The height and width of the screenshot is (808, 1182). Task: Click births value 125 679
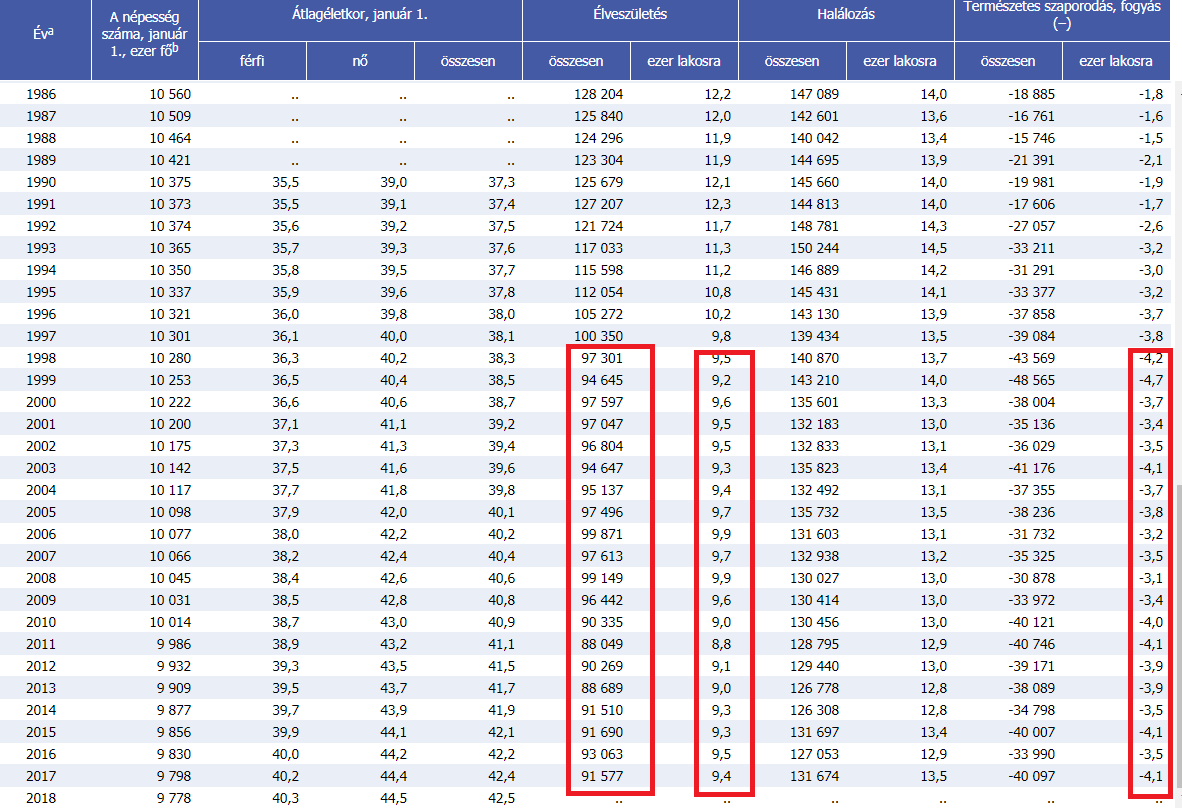pos(599,182)
